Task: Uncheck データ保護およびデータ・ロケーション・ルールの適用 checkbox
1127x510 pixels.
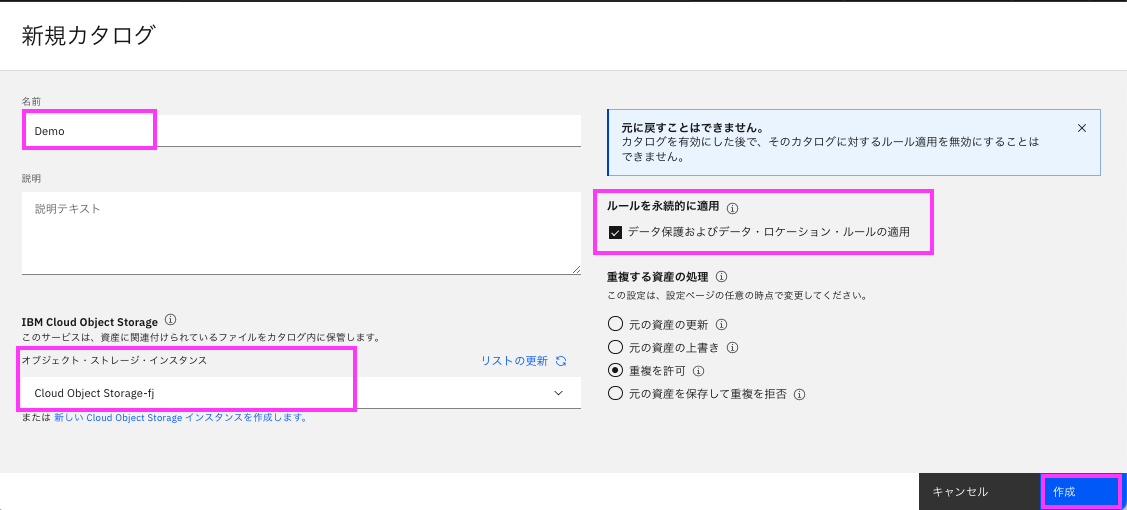Action: 615,232
